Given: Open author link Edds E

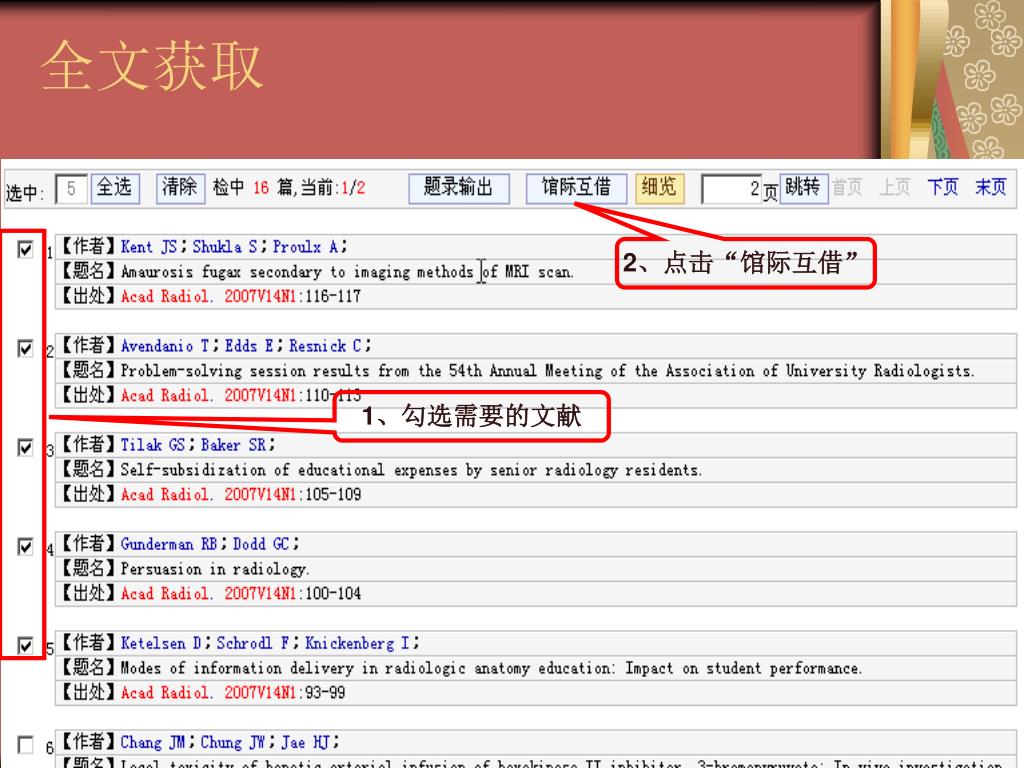Looking at the screenshot, I should click(x=249, y=346).
